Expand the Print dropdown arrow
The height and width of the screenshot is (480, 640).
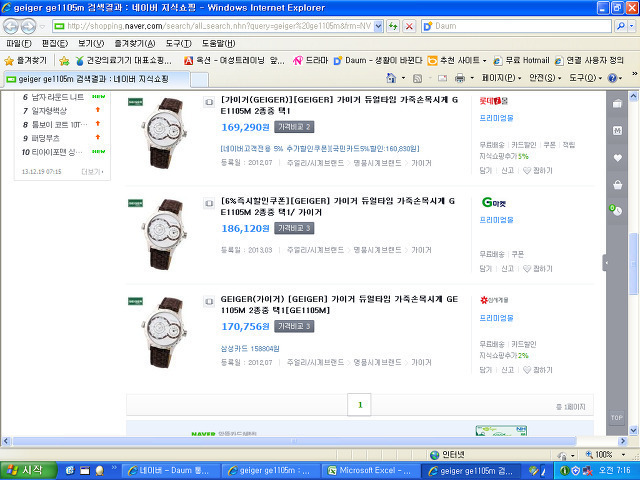coord(472,78)
